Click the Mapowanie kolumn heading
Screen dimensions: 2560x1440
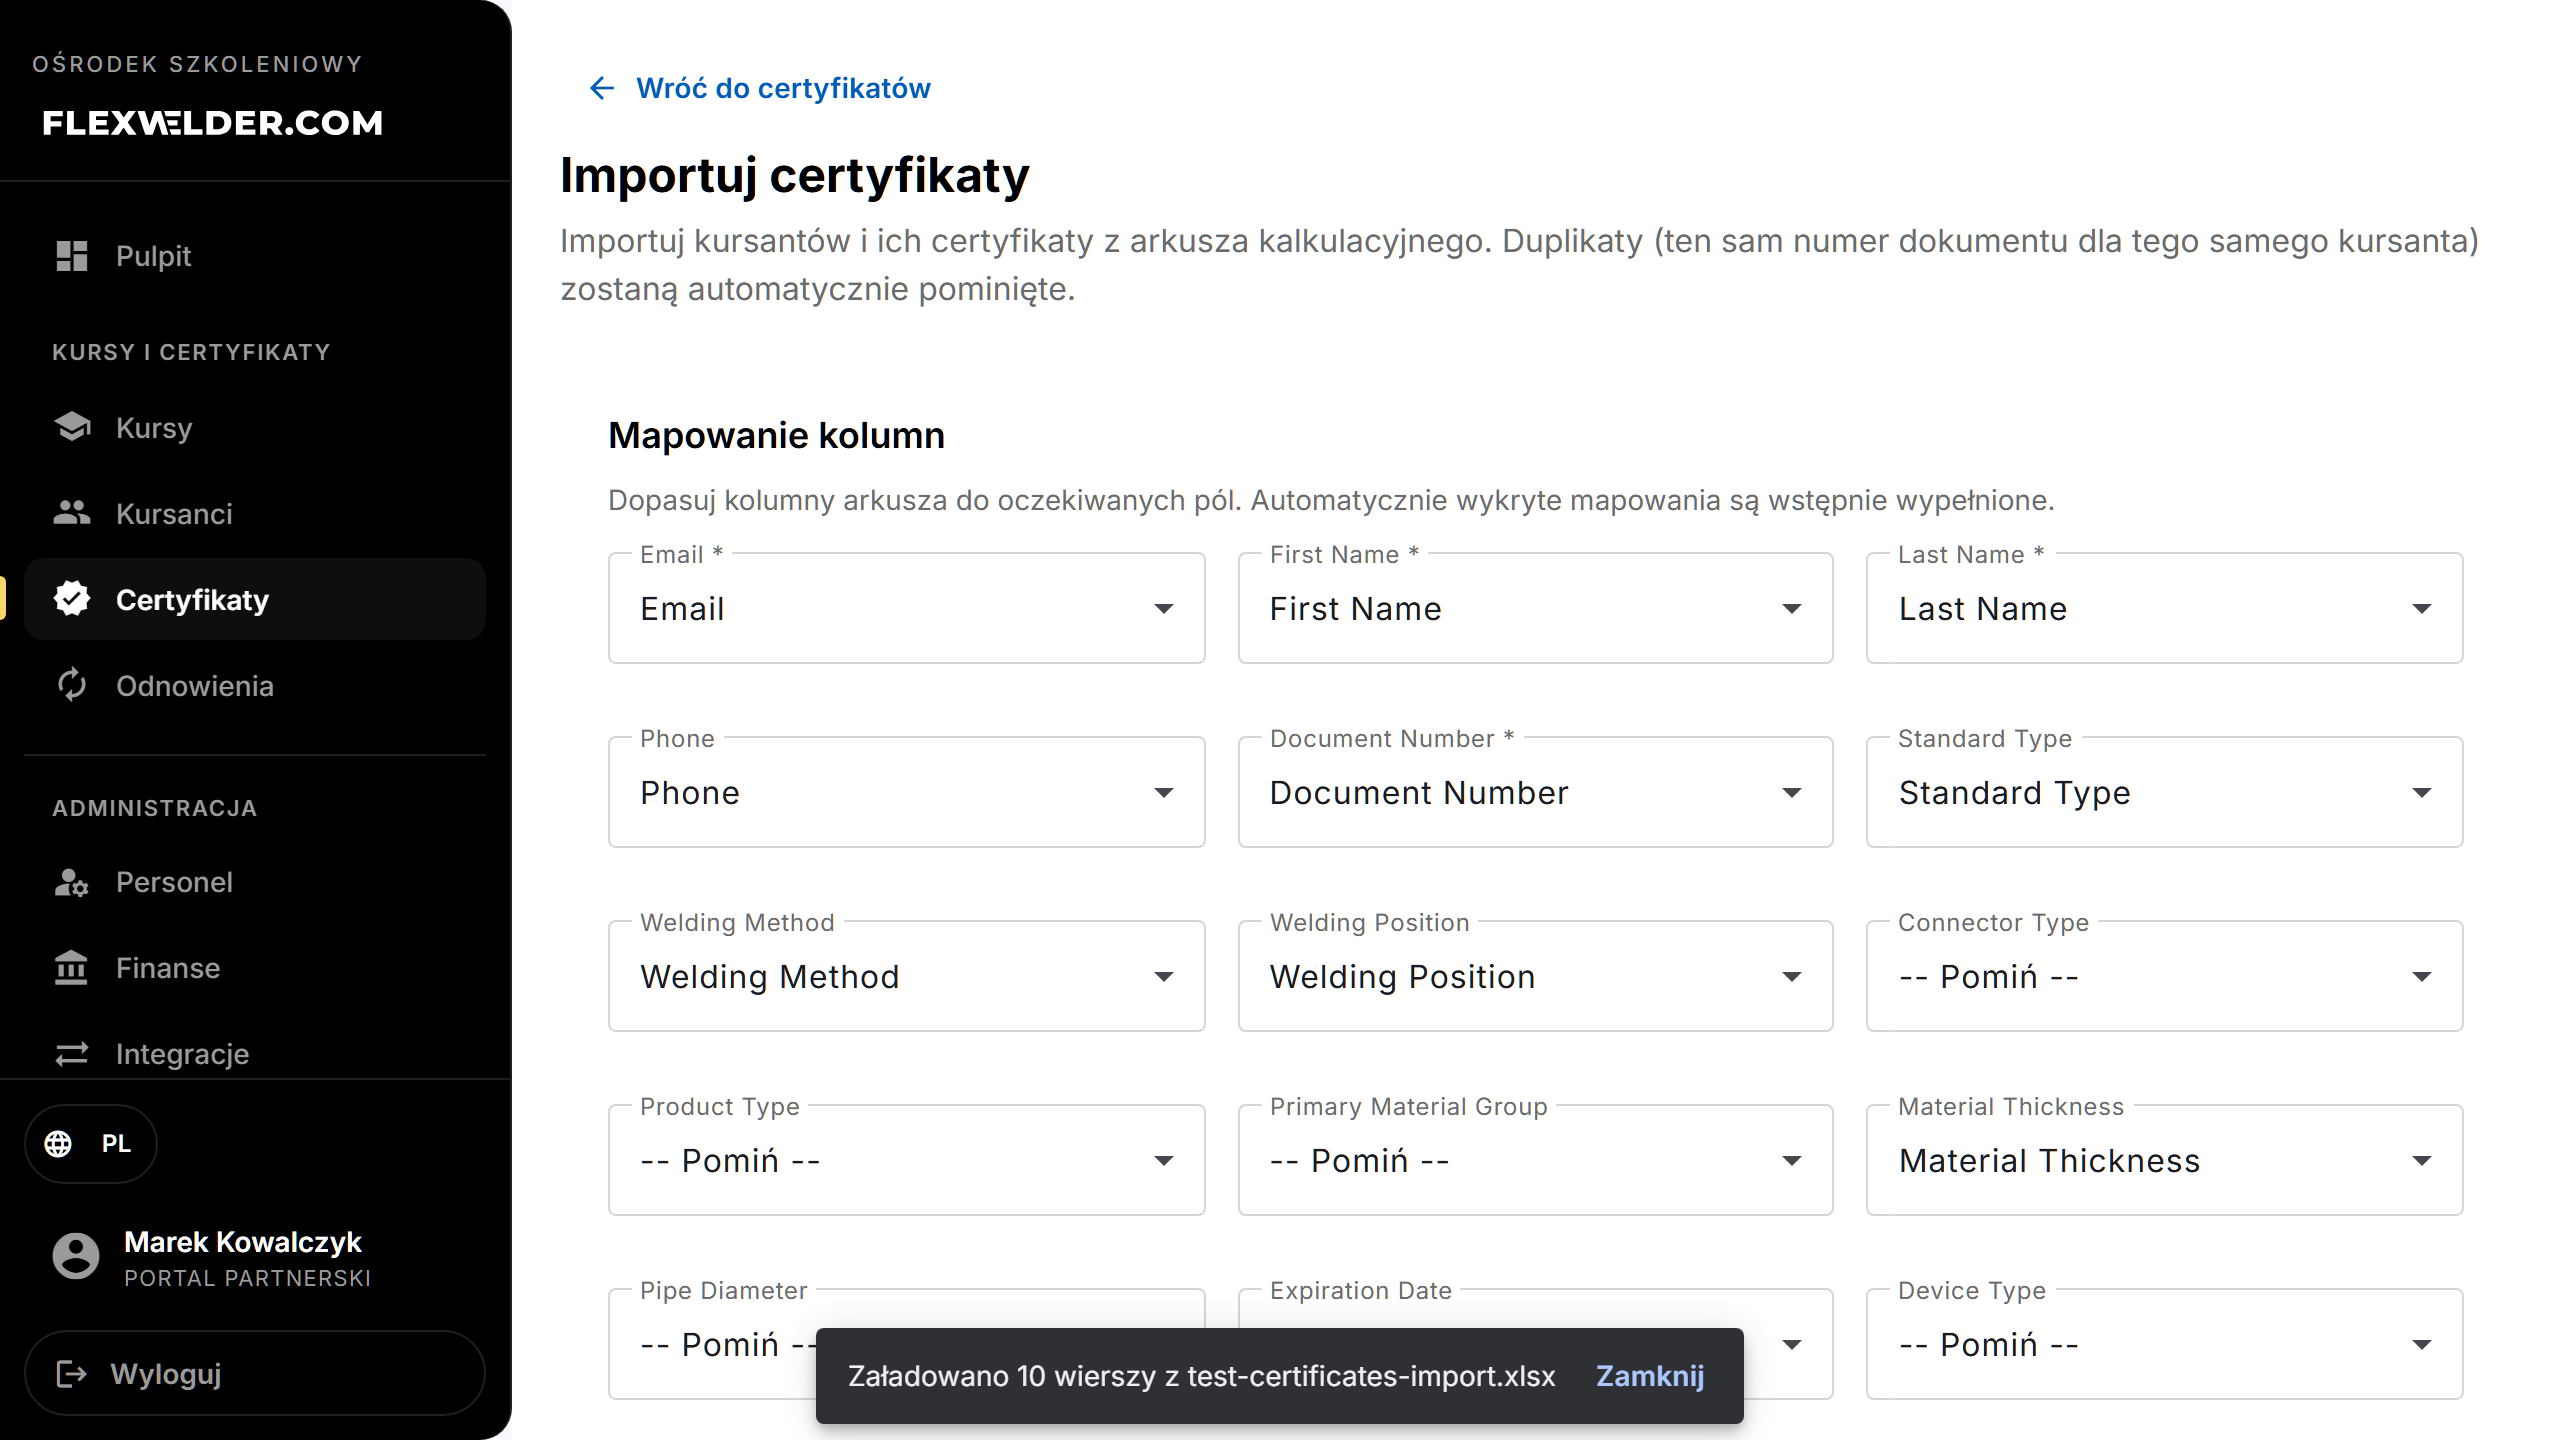[x=777, y=436]
